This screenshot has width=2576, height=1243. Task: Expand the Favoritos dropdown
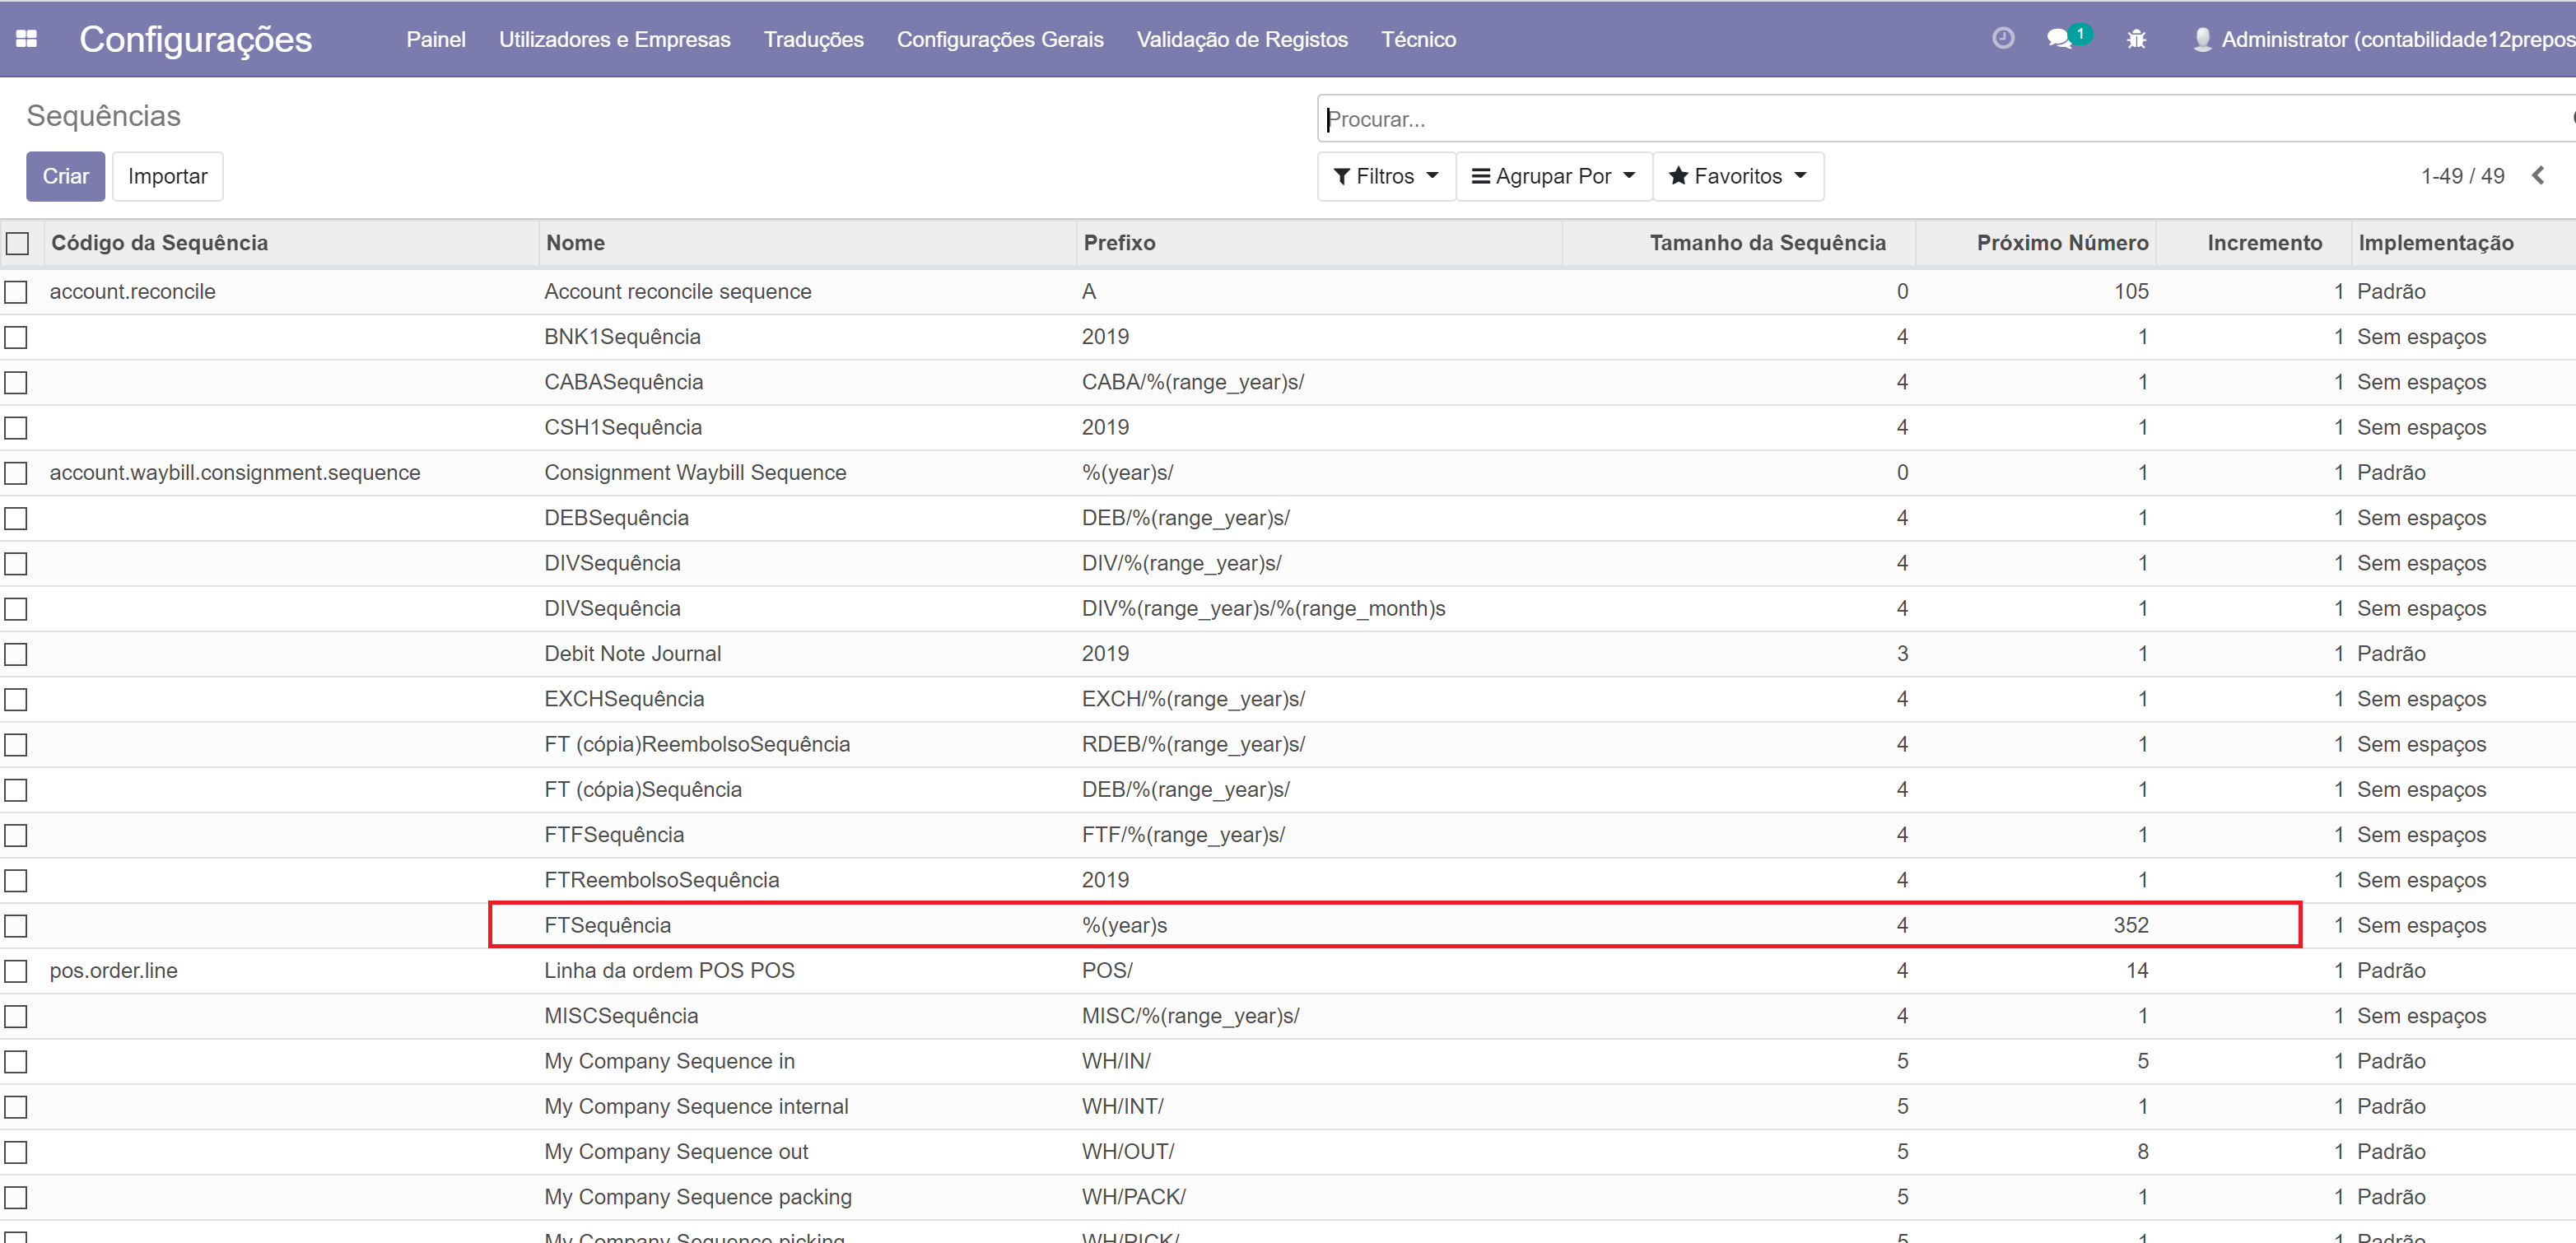click(x=1738, y=176)
